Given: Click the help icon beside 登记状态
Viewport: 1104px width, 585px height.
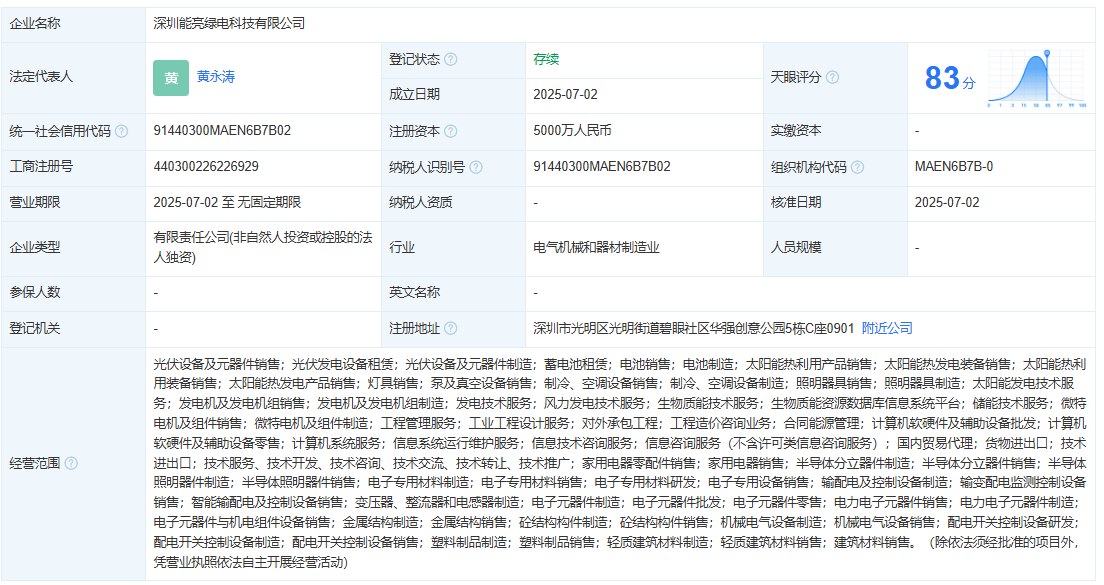Looking at the screenshot, I should 451,59.
